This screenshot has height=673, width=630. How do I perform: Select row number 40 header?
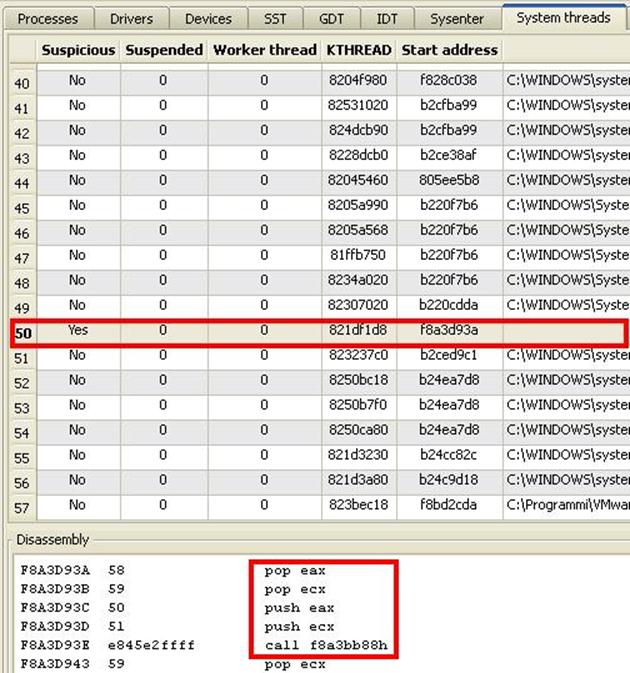(x=22, y=83)
